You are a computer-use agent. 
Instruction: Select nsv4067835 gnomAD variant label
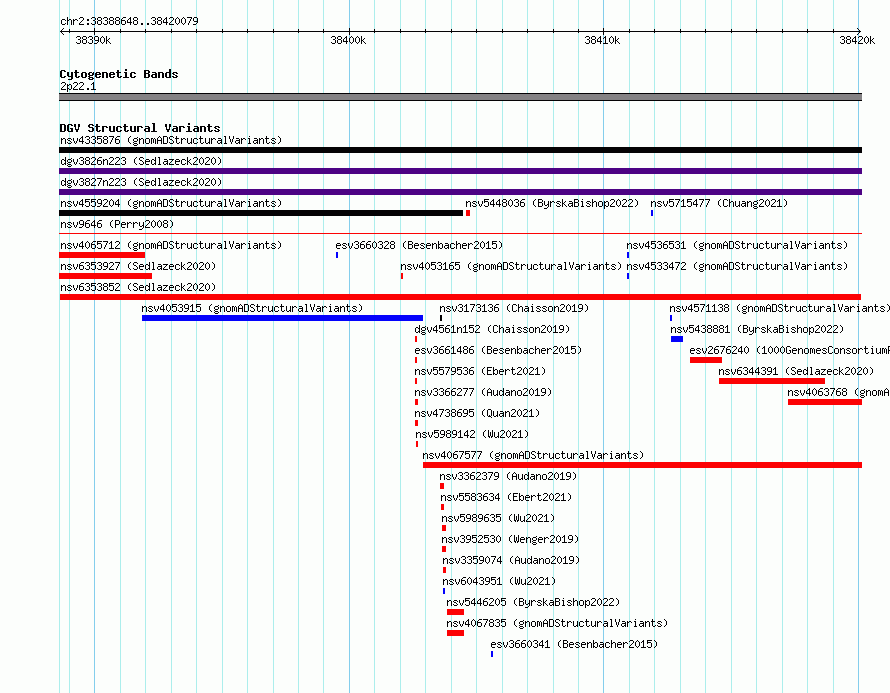pyautogui.click(x=557, y=623)
